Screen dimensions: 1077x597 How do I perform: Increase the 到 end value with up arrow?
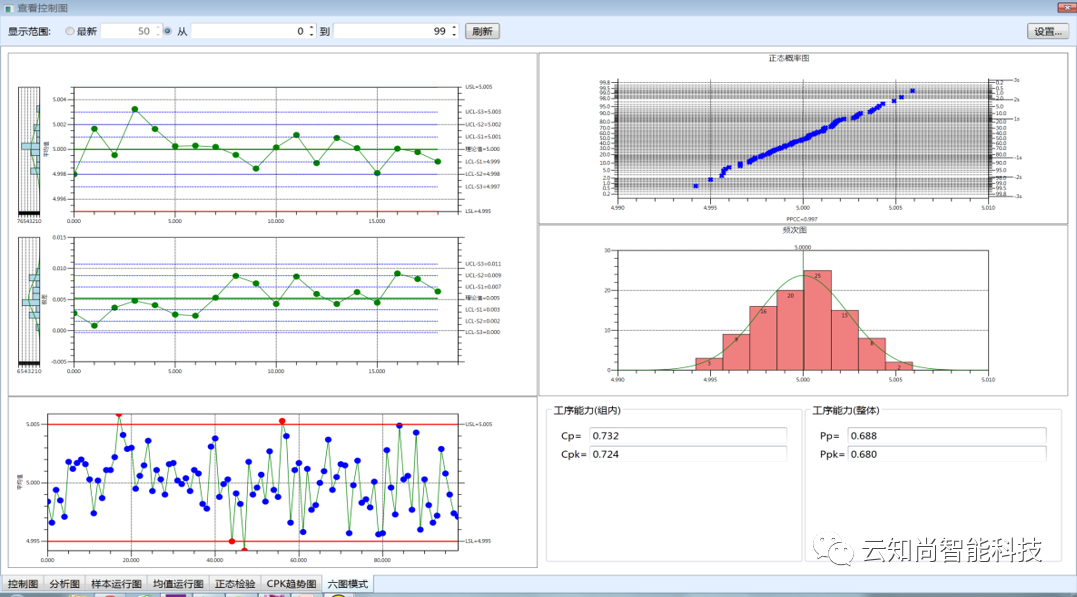pos(454,27)
